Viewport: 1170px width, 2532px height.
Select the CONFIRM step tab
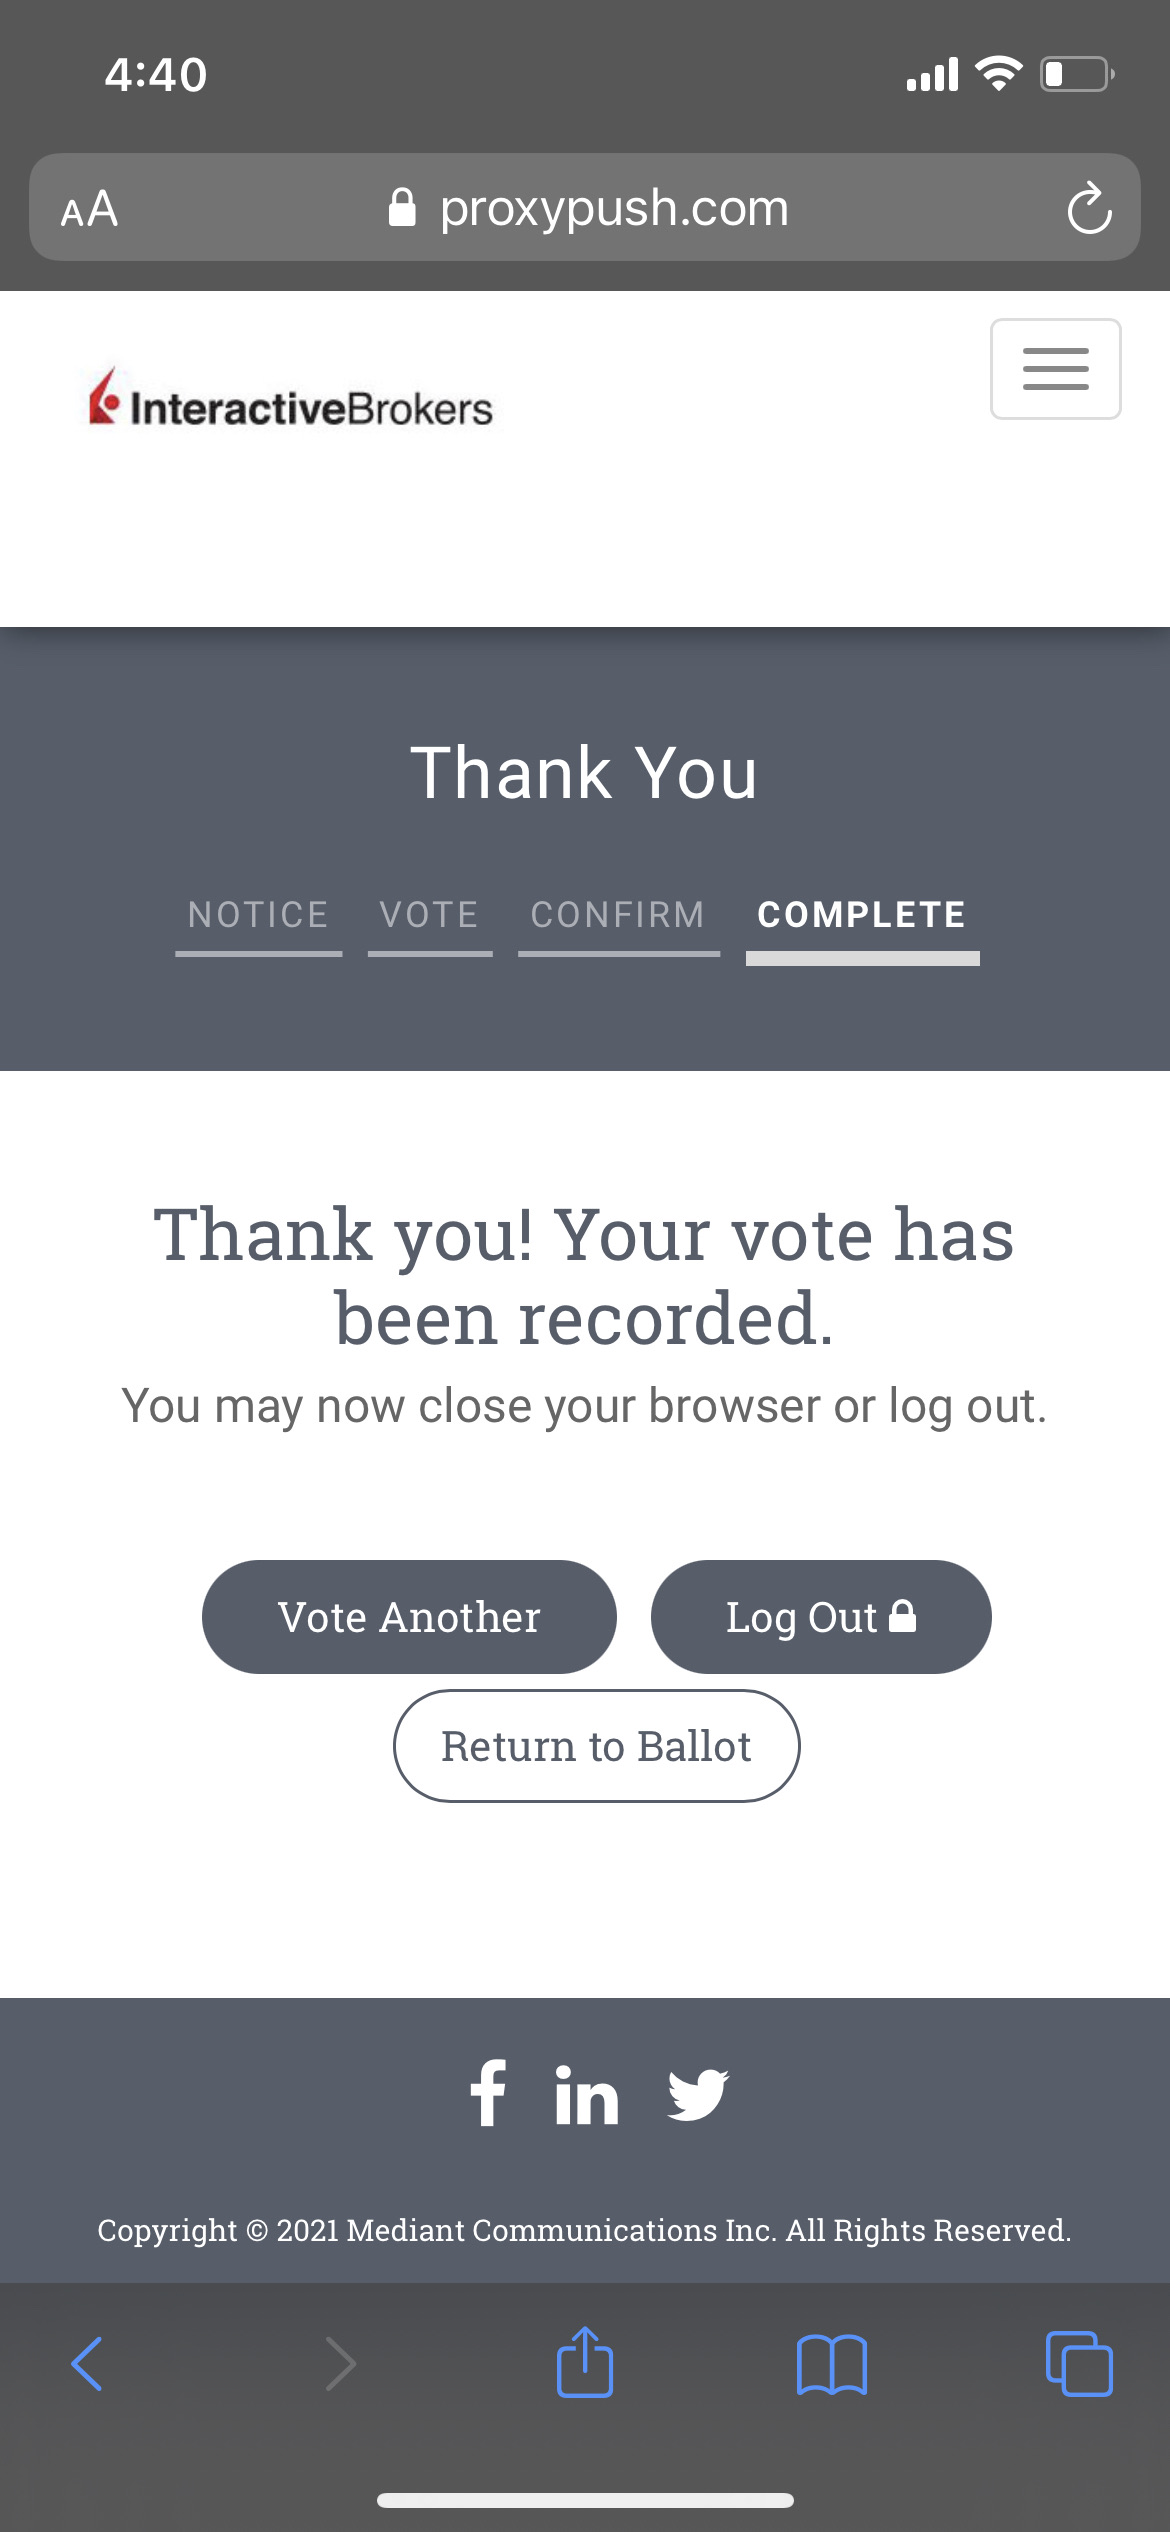(x=618, y=915)
